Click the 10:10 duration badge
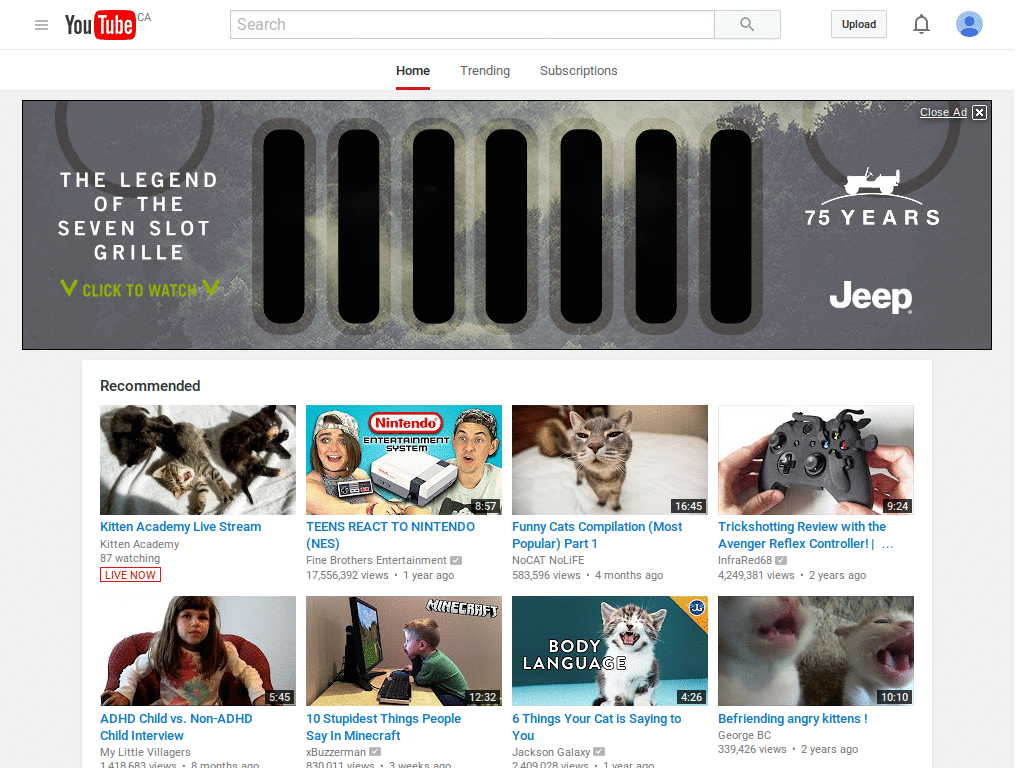Viewport: 1024px width, 768px height. 895,697
